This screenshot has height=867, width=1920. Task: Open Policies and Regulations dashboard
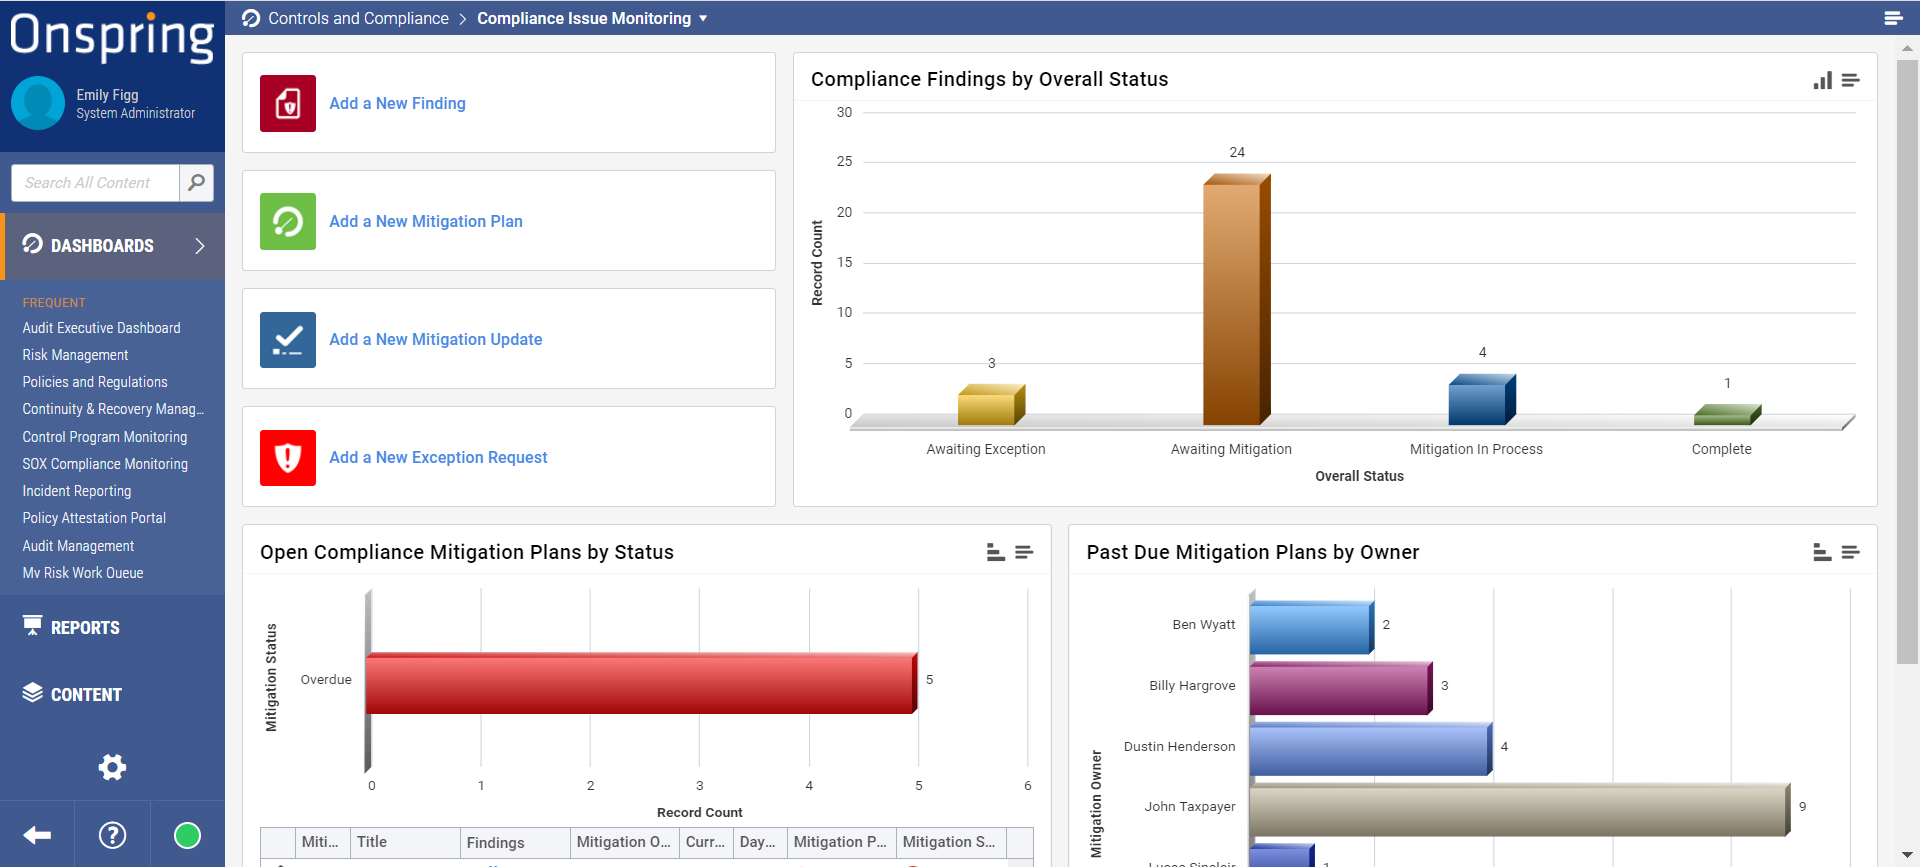pyautogui.click(x=95, y=382)
